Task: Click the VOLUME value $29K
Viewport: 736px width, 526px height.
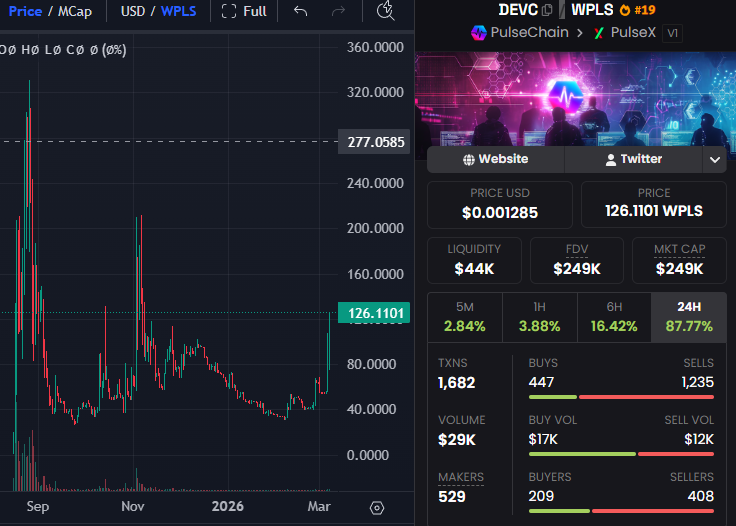Action: tap(456, 440)
